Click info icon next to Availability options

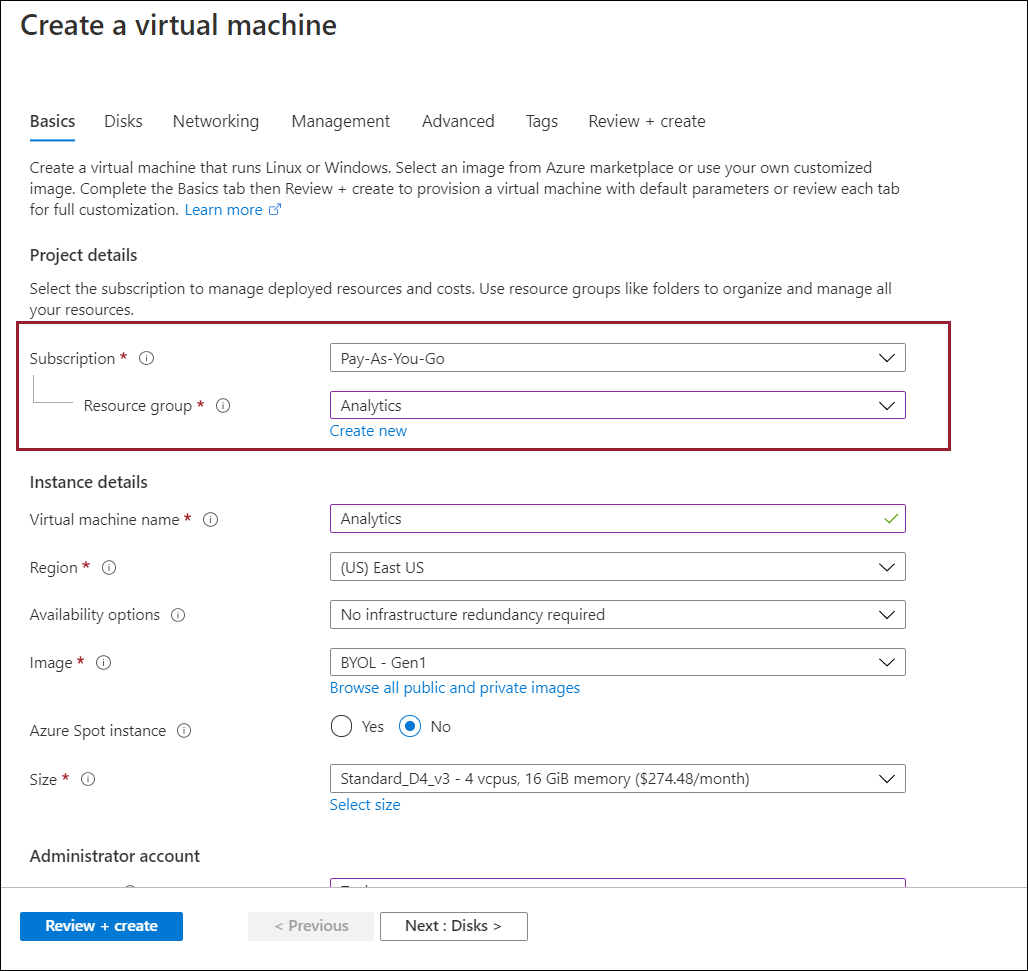pos(178,615)
